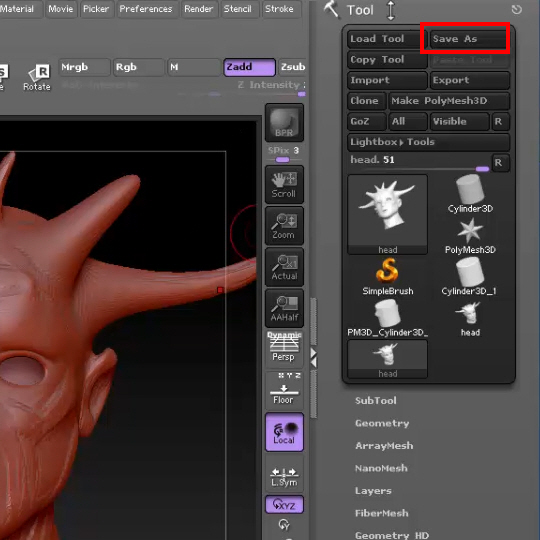Click the head 51 tool slider

419,163
